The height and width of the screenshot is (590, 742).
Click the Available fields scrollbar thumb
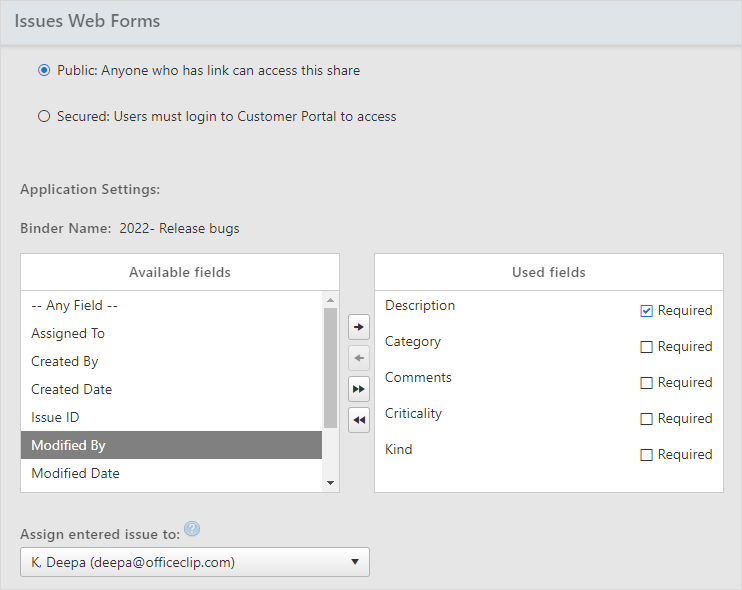click(x=330, y=368)
